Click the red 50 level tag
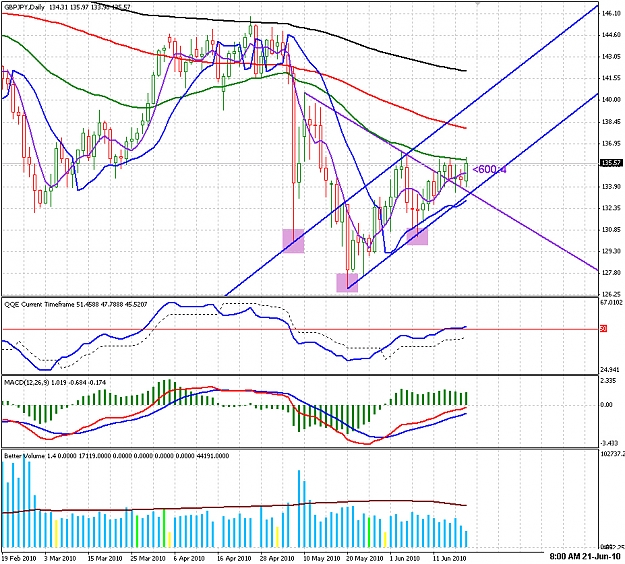 [x=603, y=329]
